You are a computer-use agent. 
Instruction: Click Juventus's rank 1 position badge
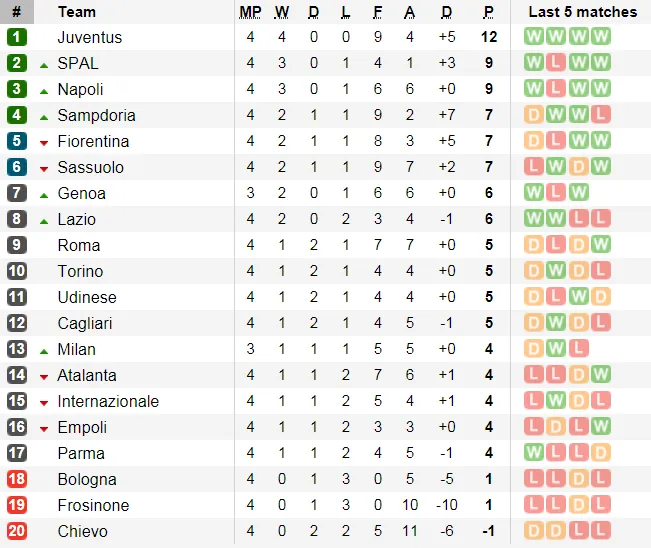point(16,37)
